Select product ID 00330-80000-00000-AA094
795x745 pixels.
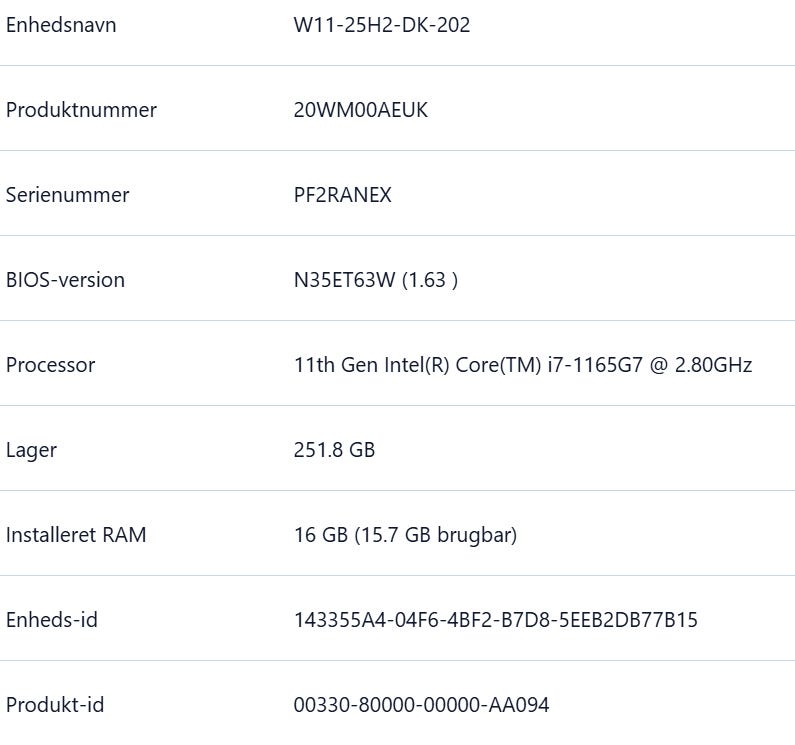point(421,705)
